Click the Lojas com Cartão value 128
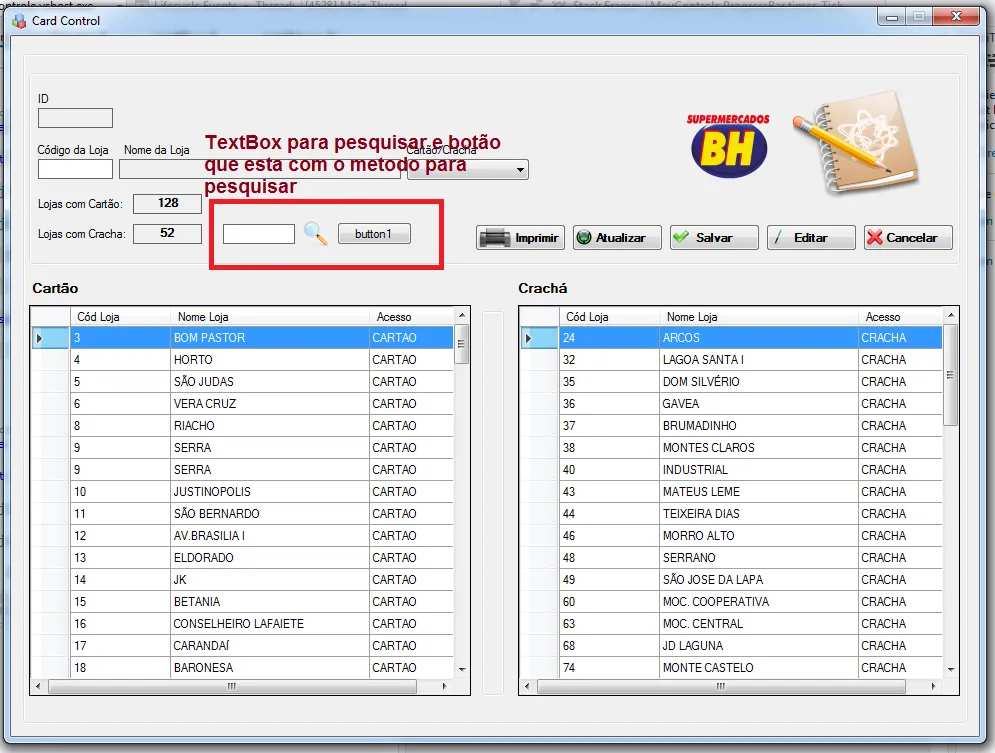Image resolution: width=995 pixels, height=753 pixels. (x=168, y=203)
